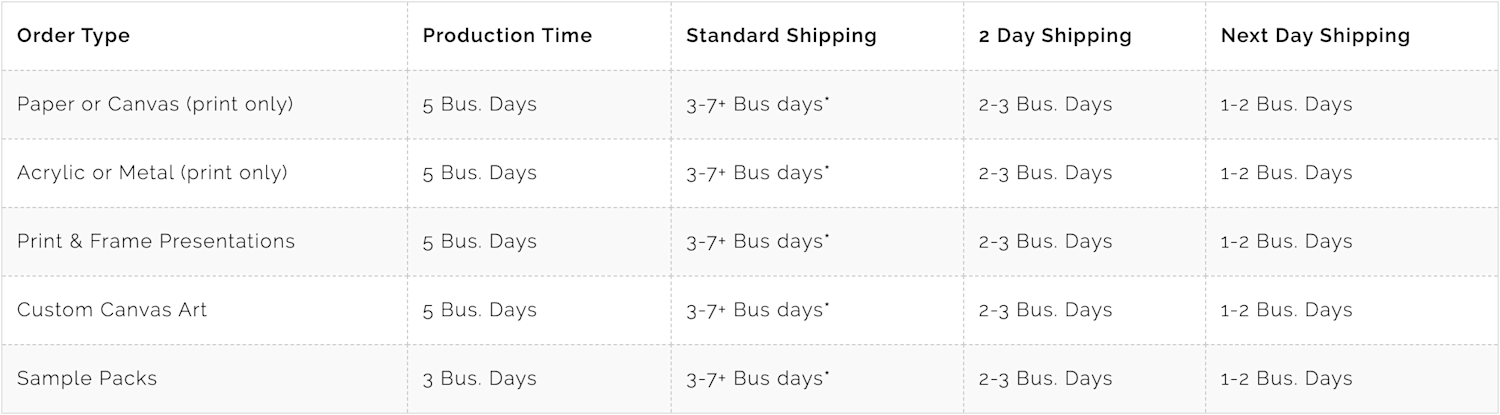Click the 3 Bus. Days production time for Sample Packs
The image size is (1500, 415).
[479, 379]
